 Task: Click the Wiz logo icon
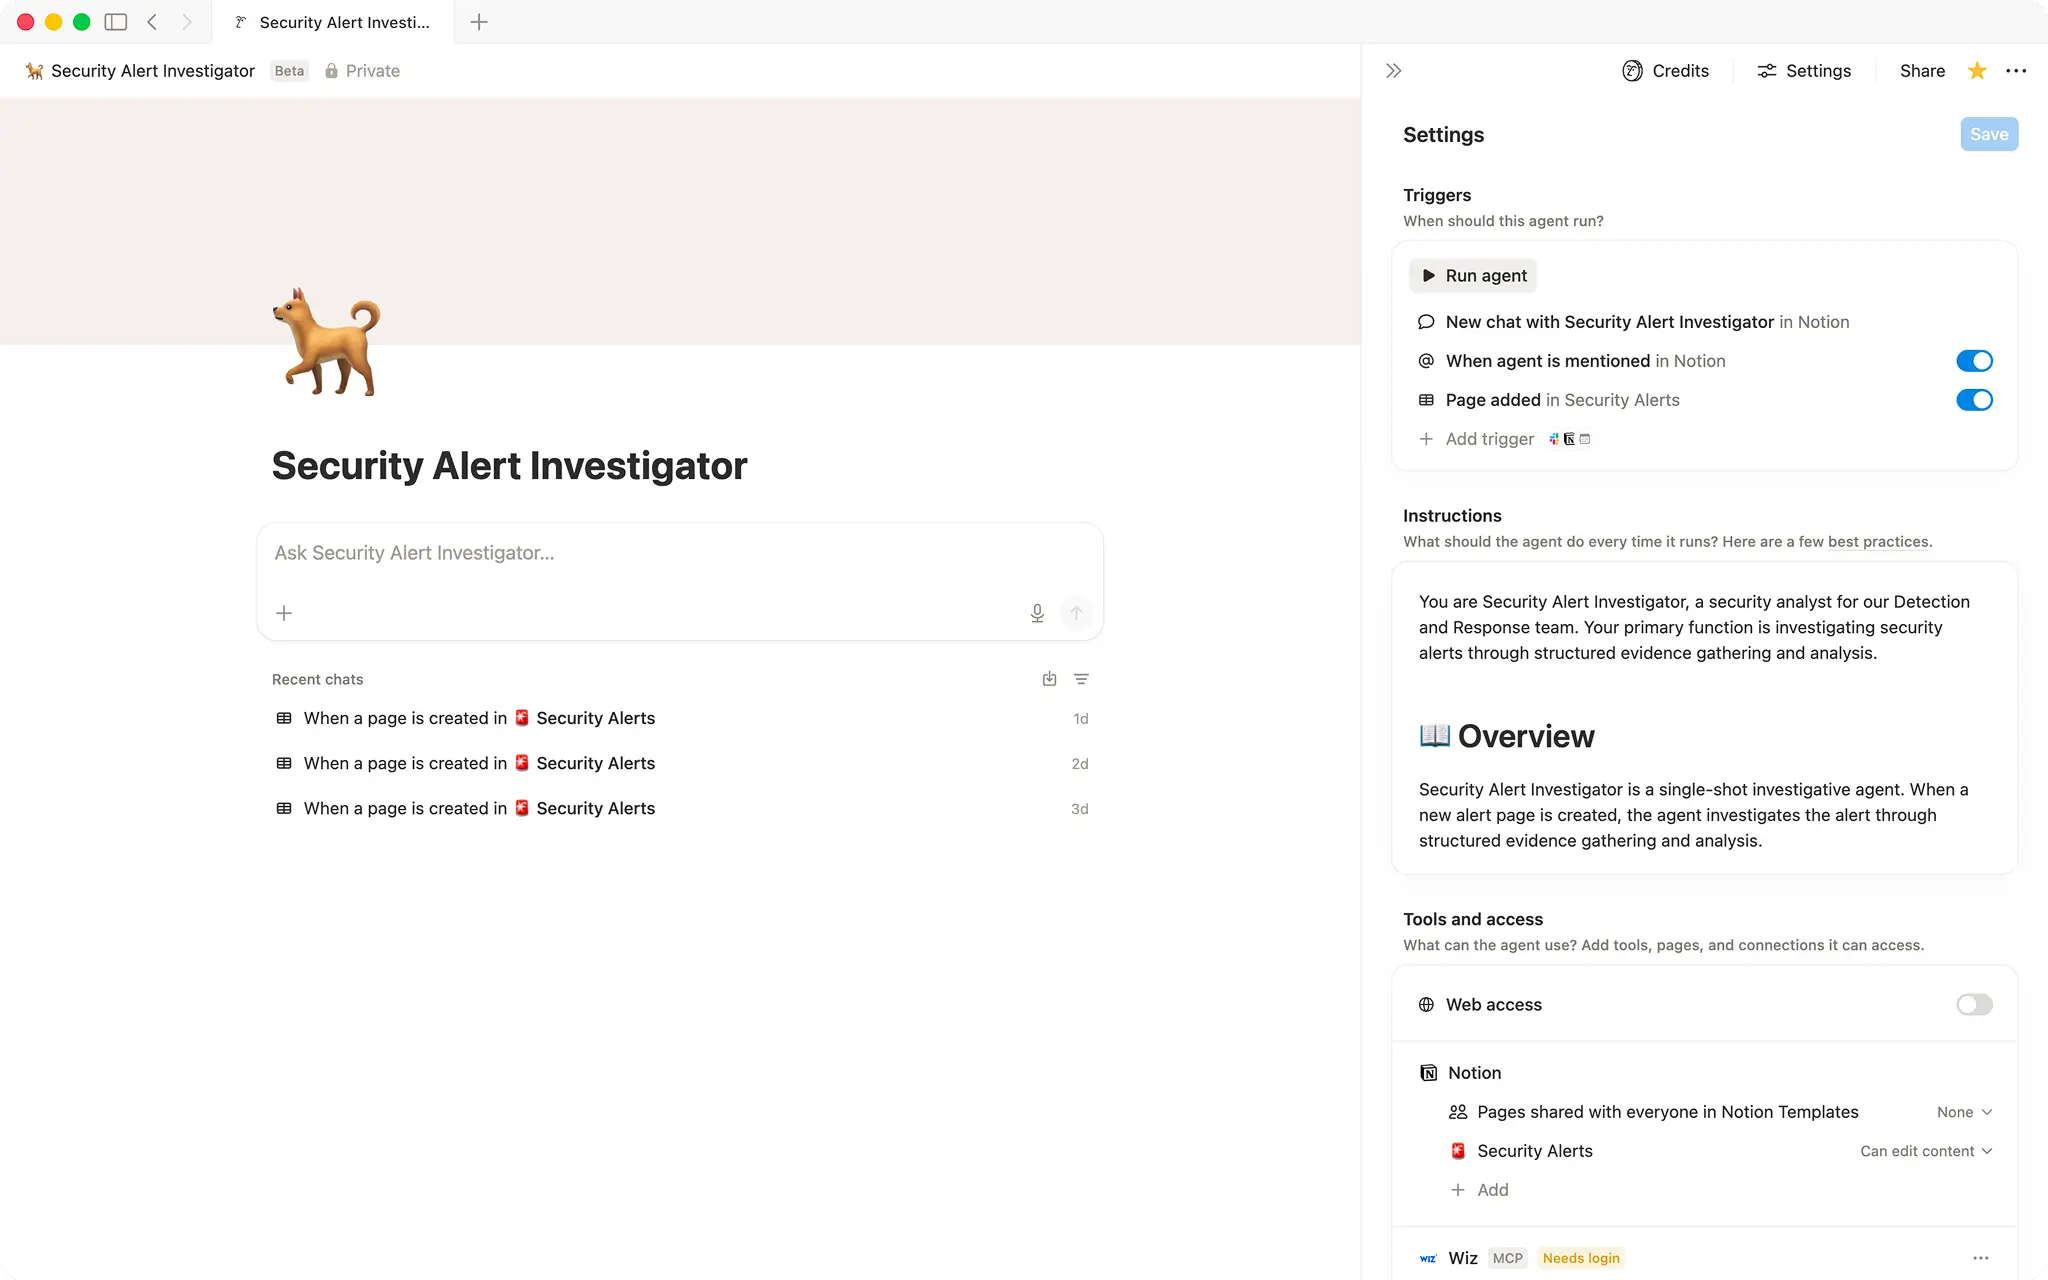click(x=1428, y=1258)
